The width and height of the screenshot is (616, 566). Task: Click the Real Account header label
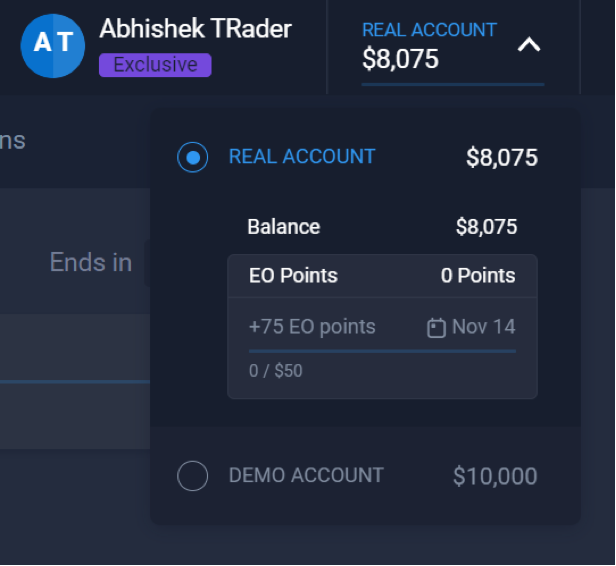point(429,30)
